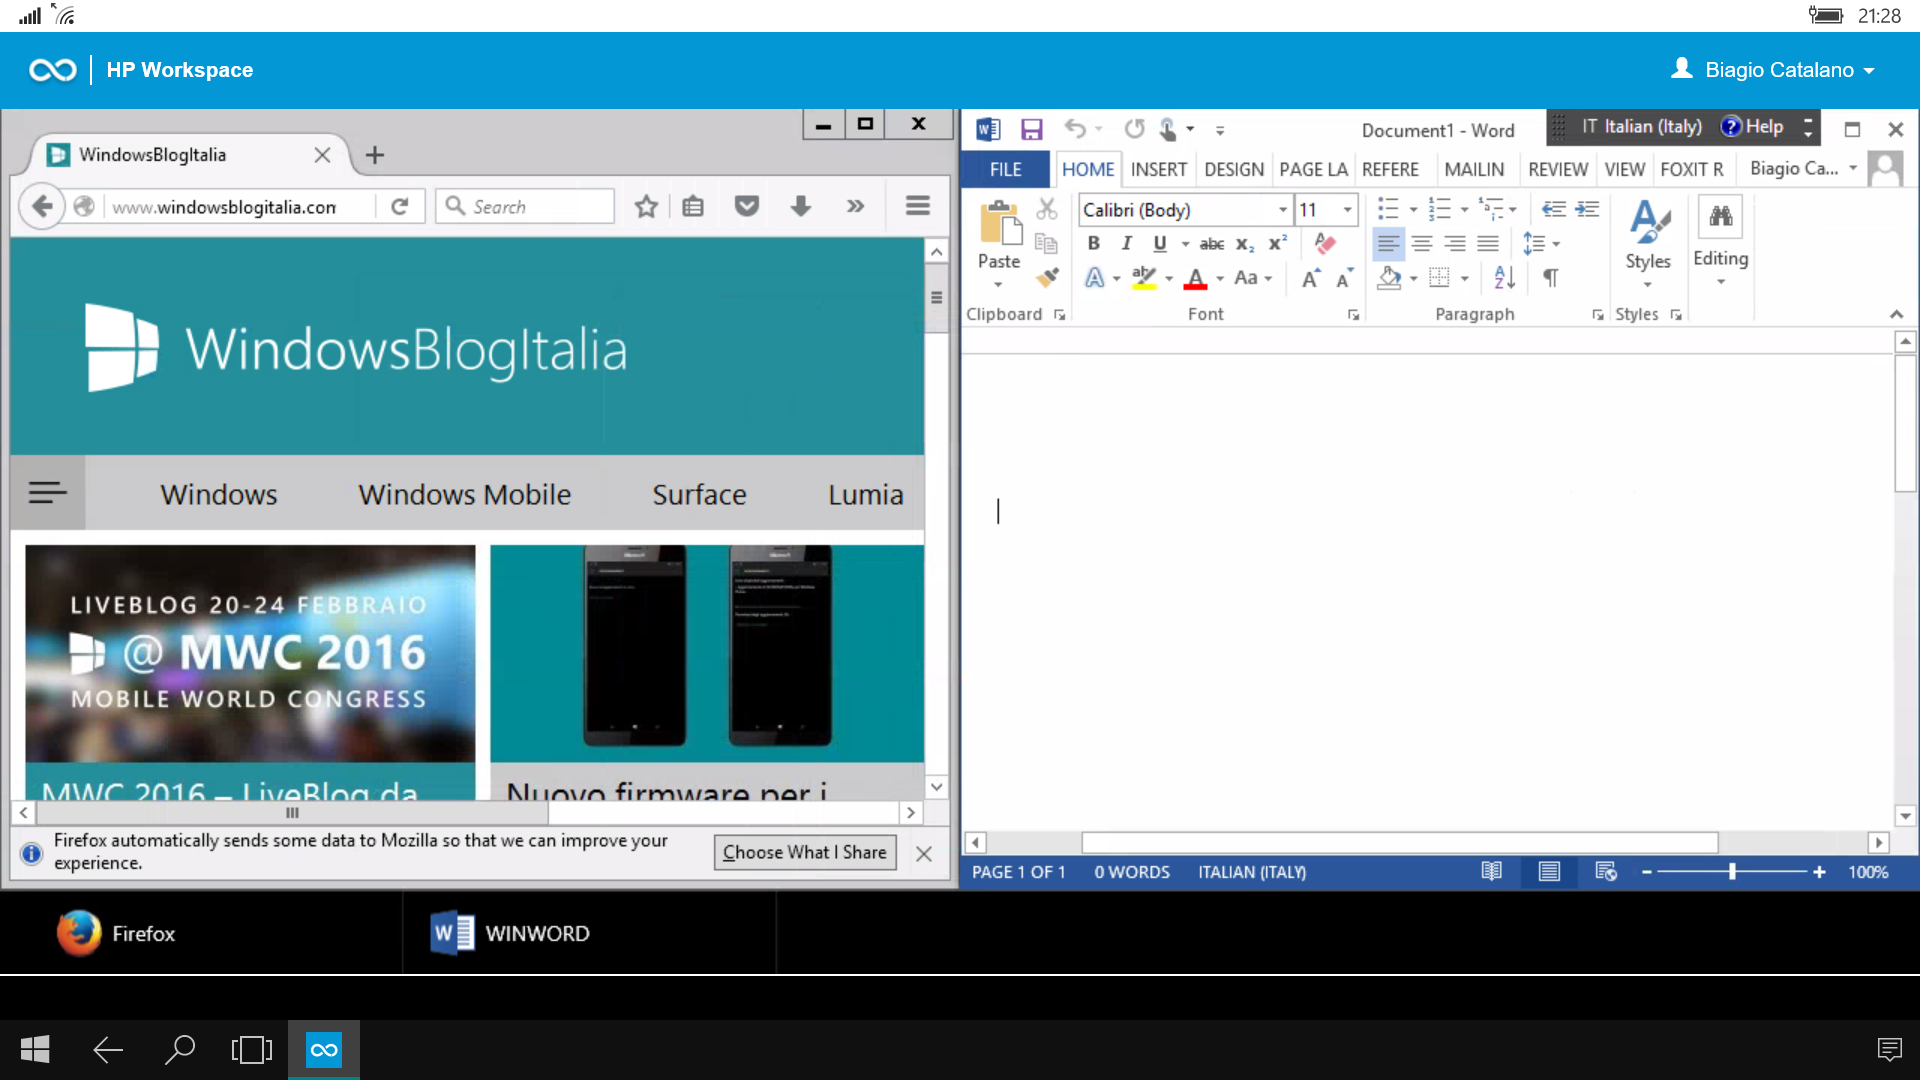Reload page in Firefox
The width and height of the screenshot is (1920, 1080).
tap(400, 206)
